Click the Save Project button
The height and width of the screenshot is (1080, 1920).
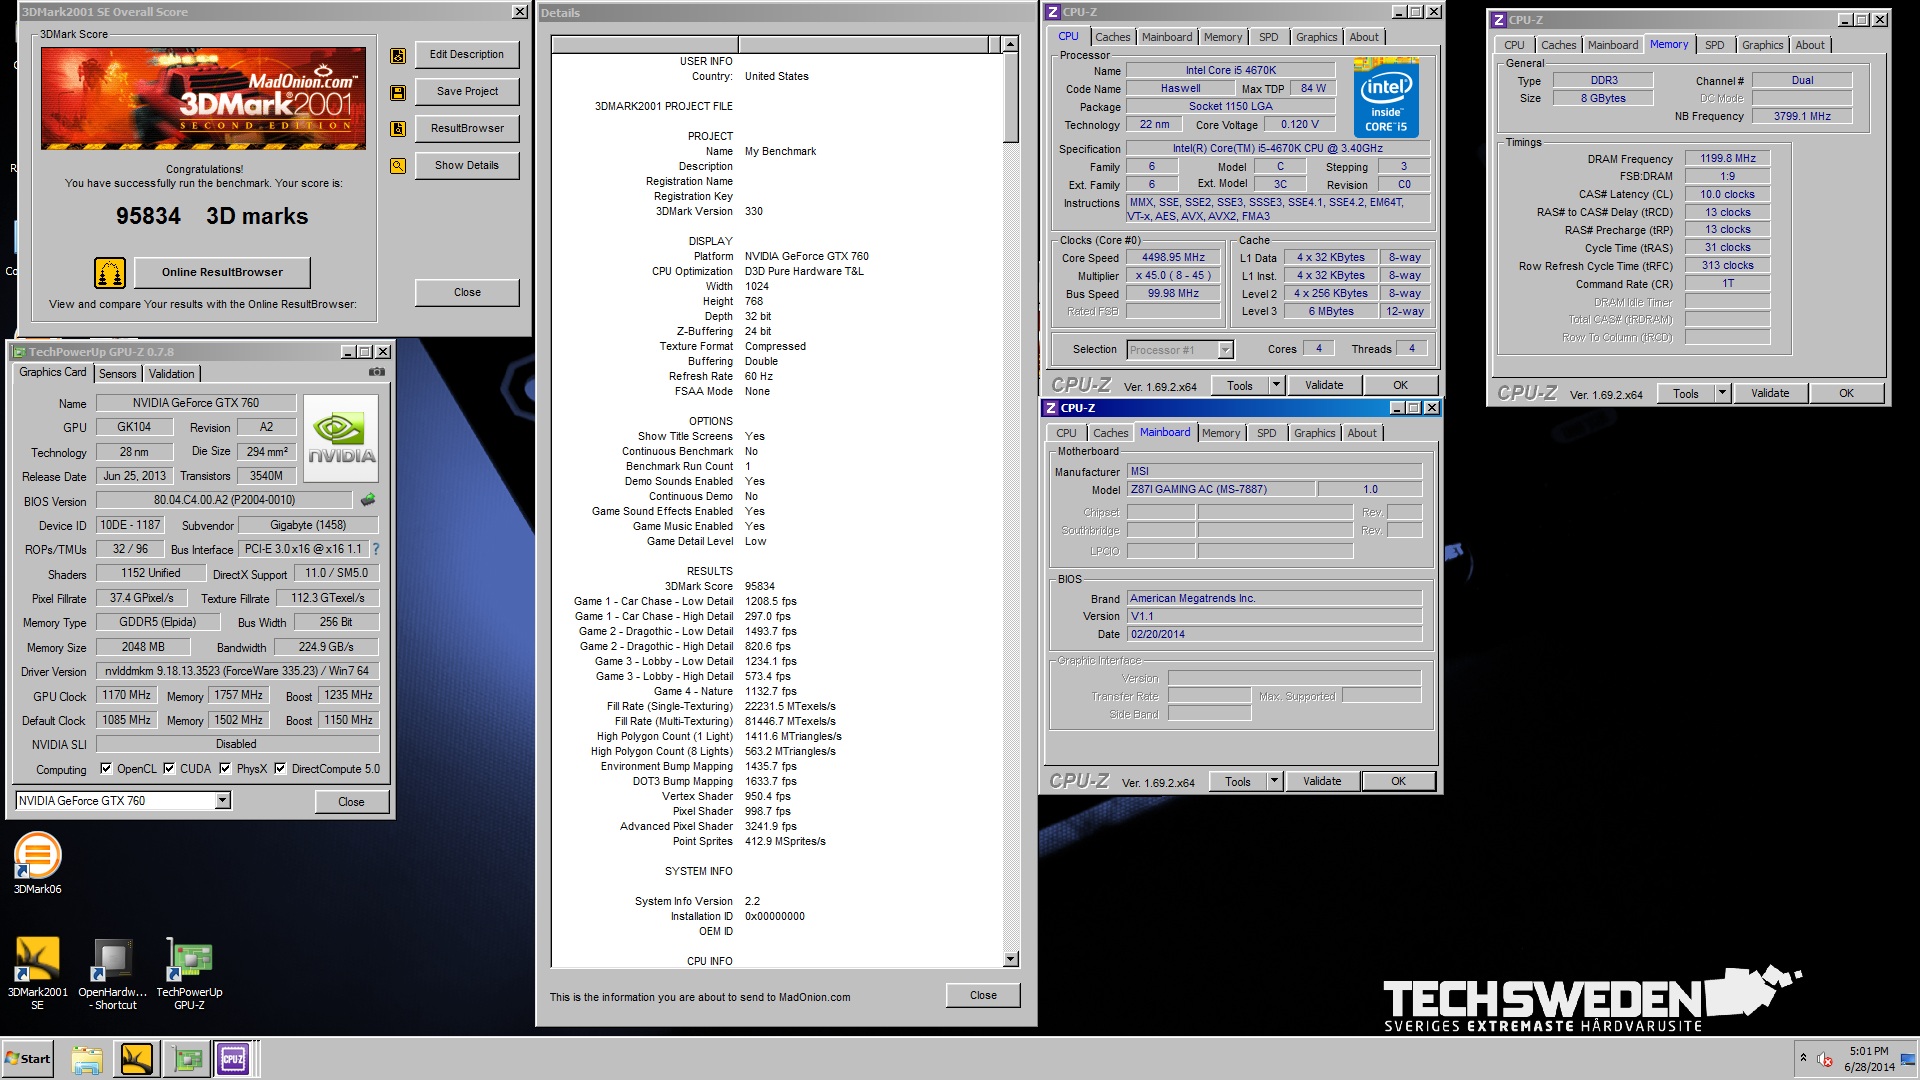466,92
